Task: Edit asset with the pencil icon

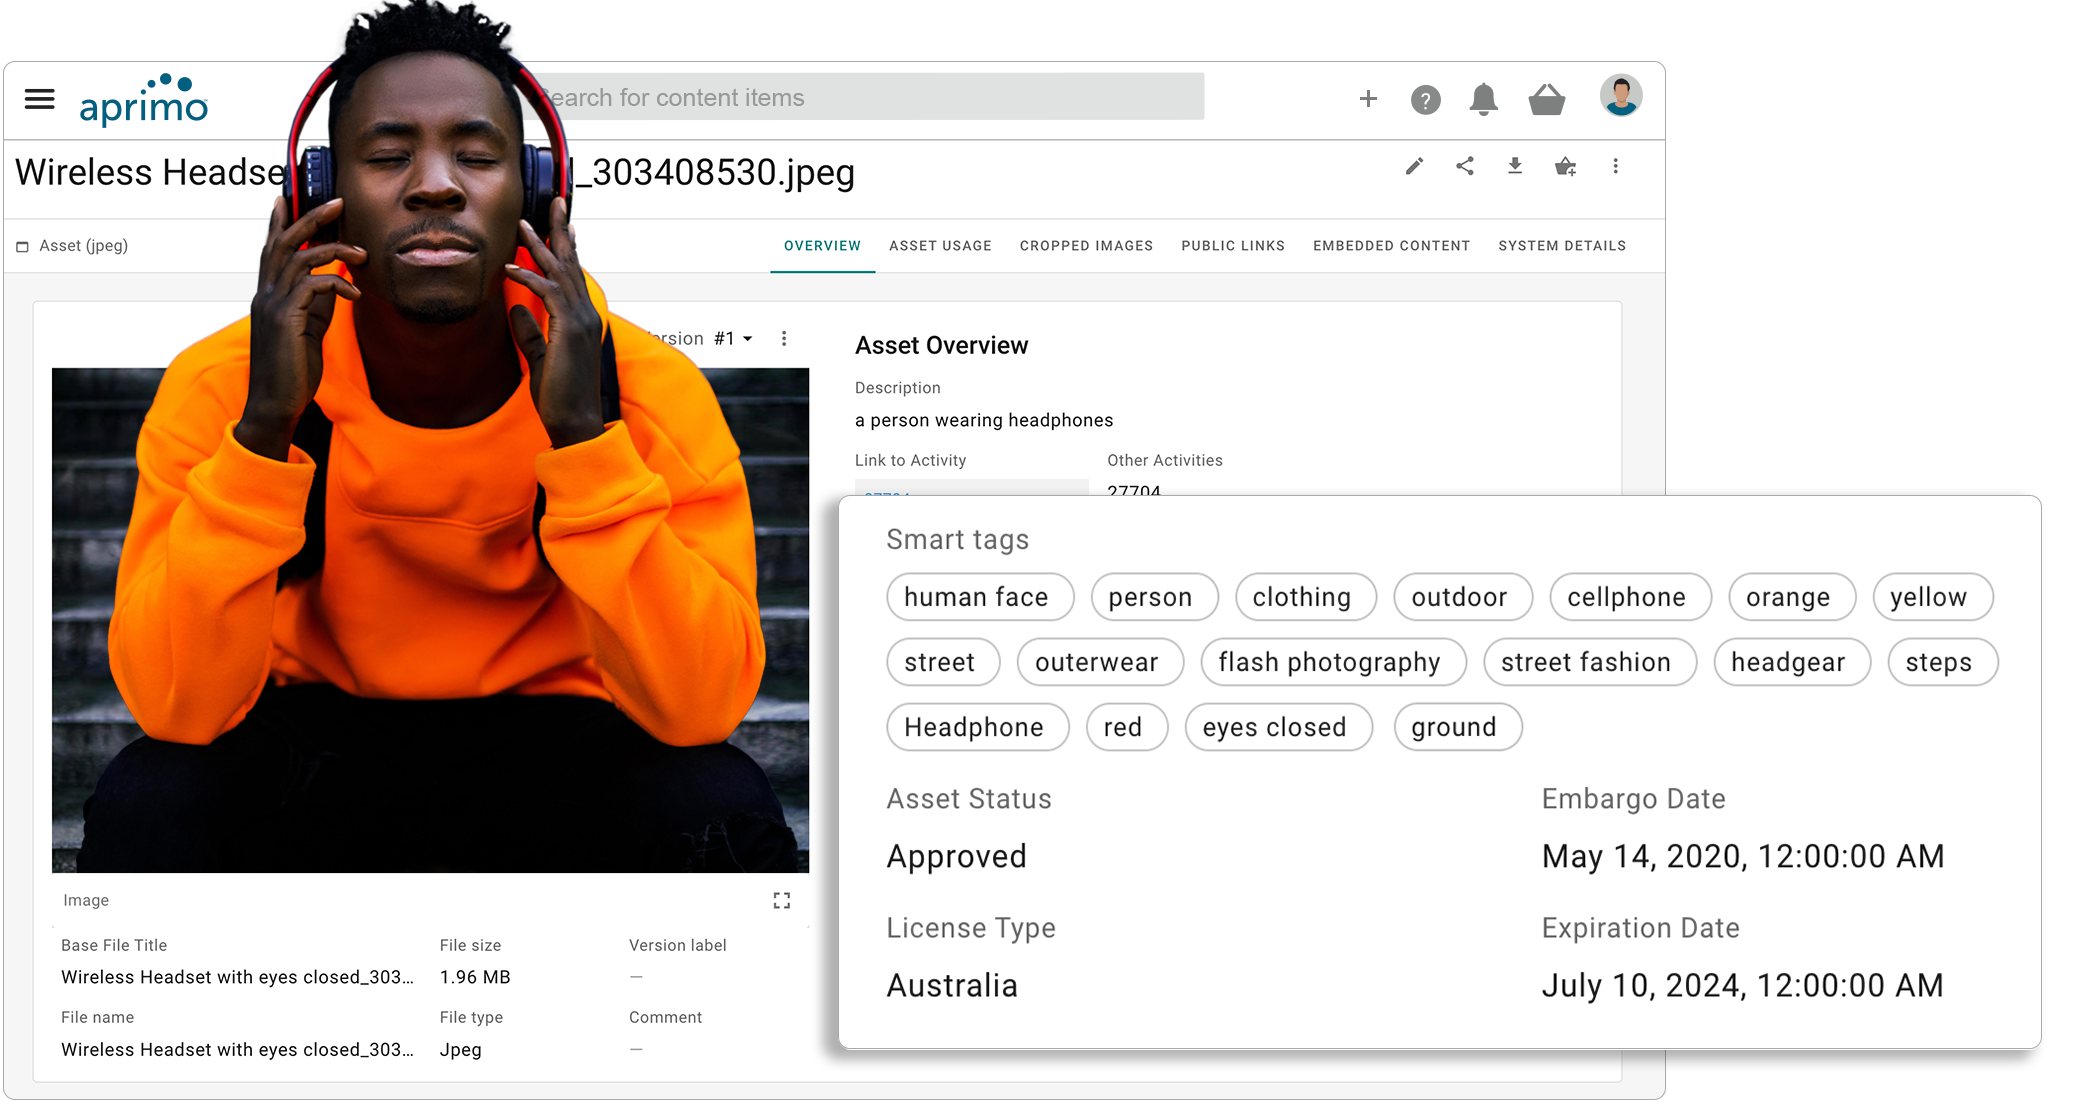Action: click(1414, 167)
